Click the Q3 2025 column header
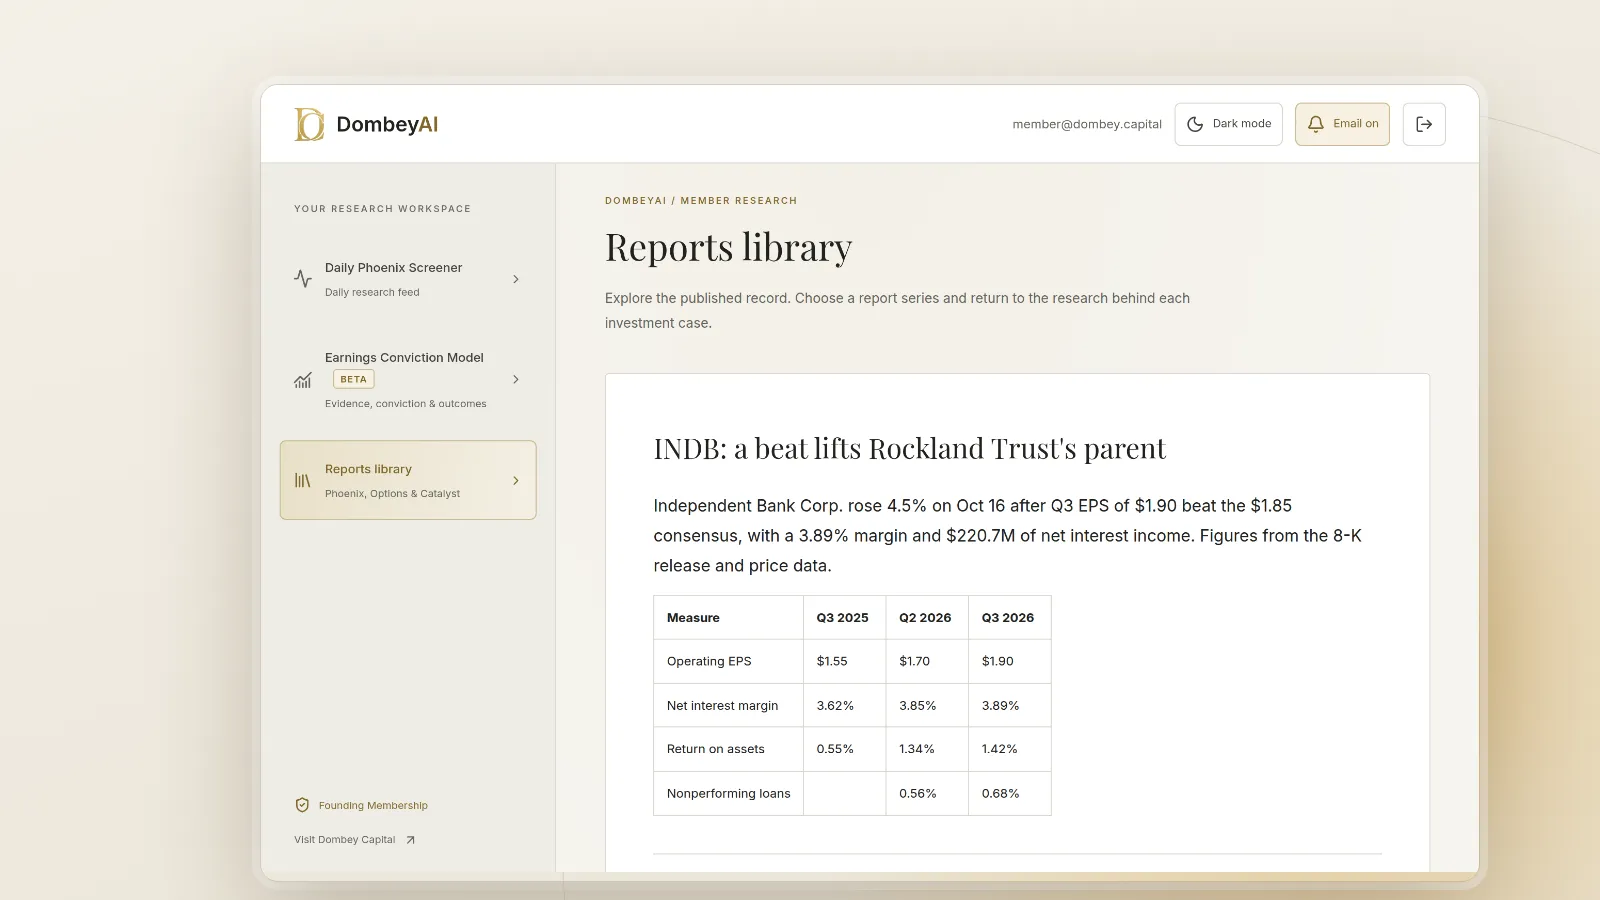1600x900 pixels. click(x=843, y=618)
